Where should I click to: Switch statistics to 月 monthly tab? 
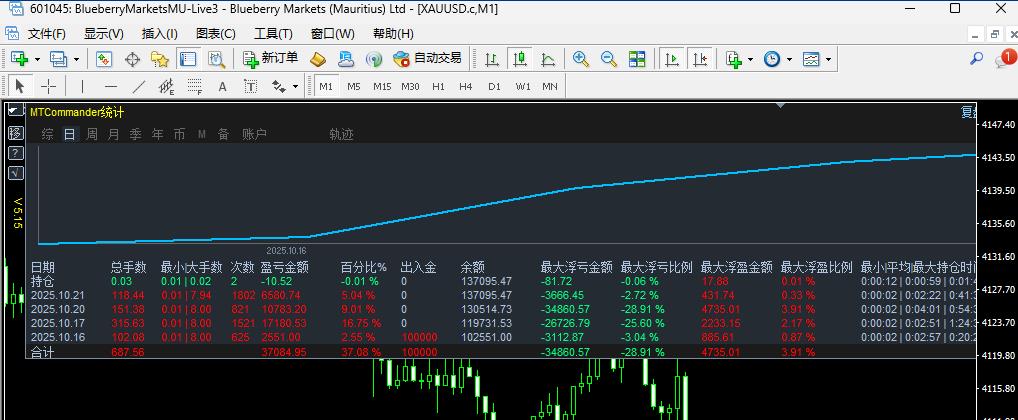pos(114,134)
